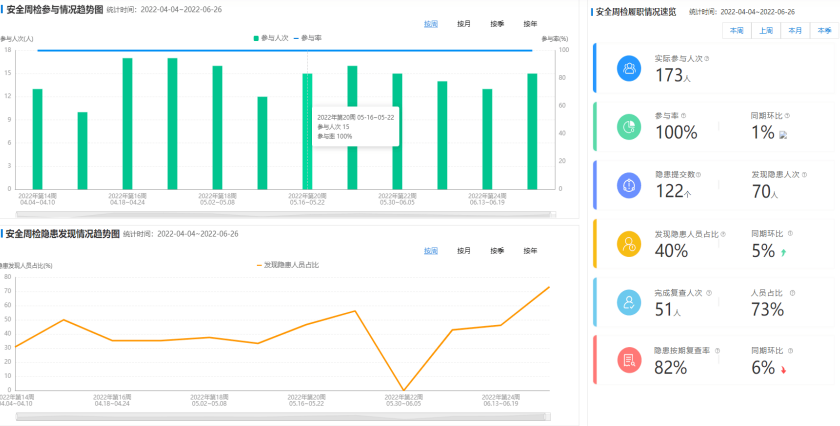Select 按季 in the participation trend chart
This screenshot has height=426, width=840.
pyautogui.click(x=497, y=24)
